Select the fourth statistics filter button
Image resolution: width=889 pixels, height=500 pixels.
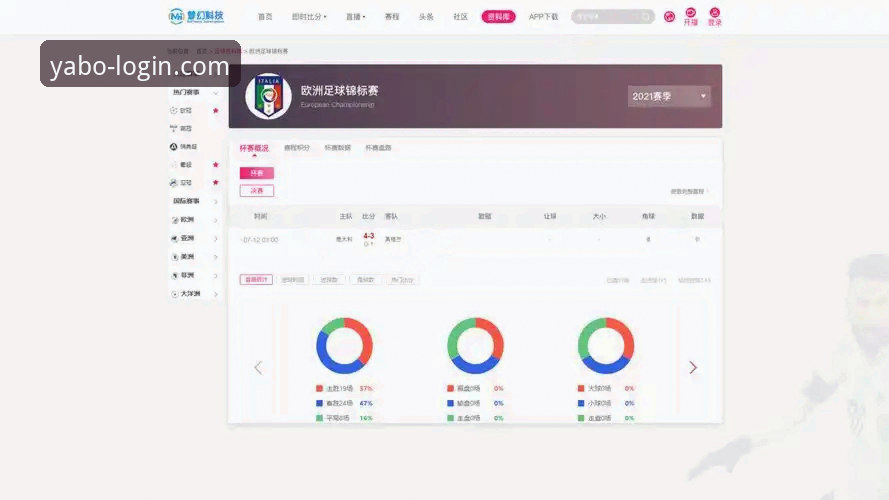(x=365, y=280)
